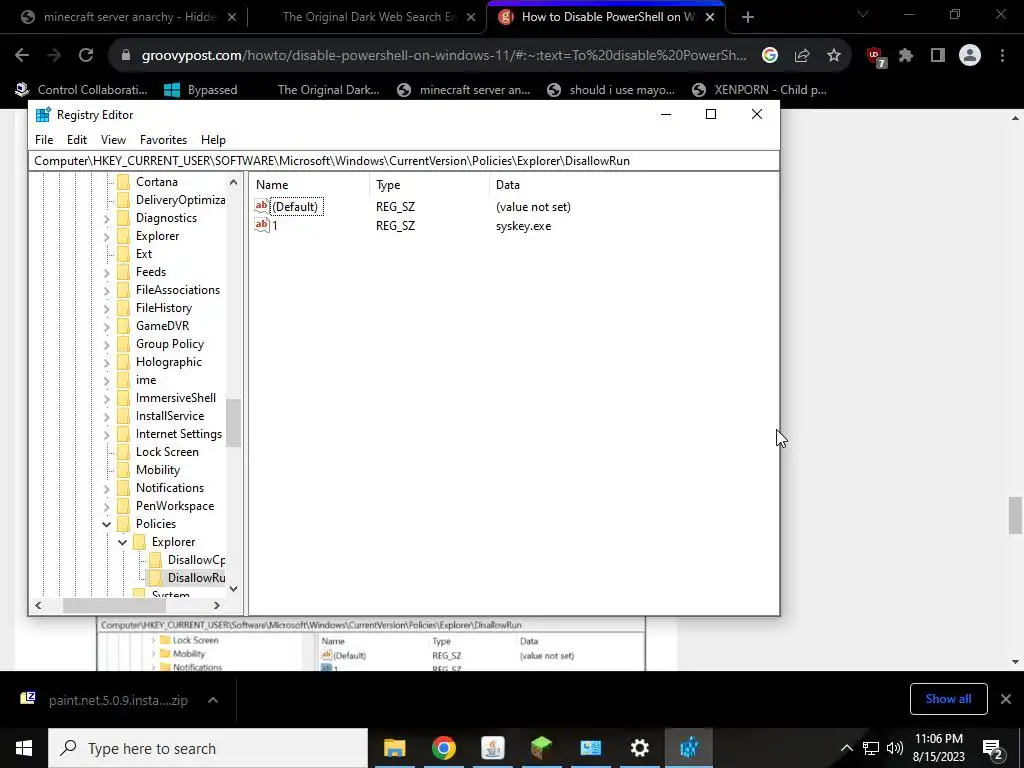Open the Help menu in Registry Editor
This screenshot has width=1024, height=768.
[213, 140]
